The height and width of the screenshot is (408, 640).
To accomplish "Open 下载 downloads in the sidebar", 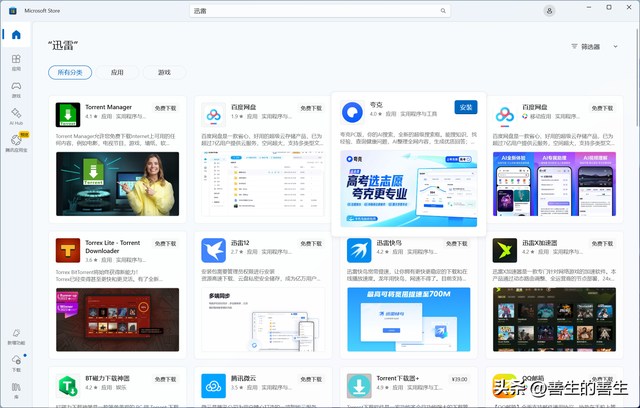I will pos(16,363).
